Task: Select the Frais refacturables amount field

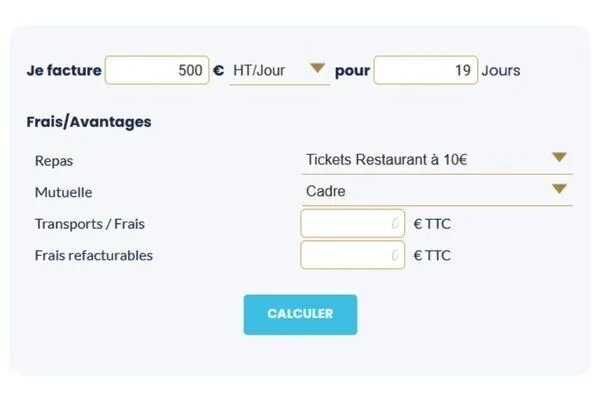Action: tap(352, 255)
